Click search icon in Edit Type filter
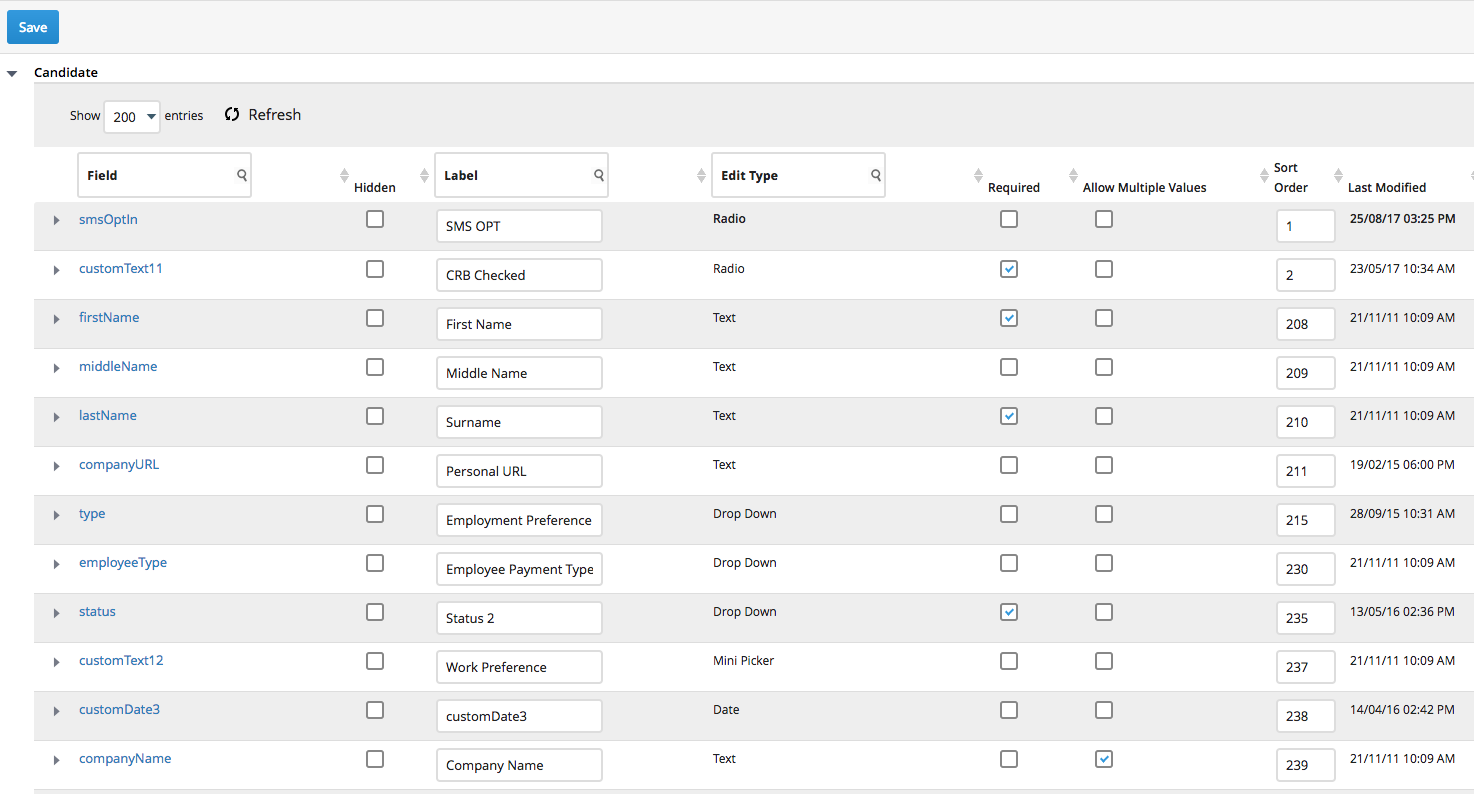Screen dimensions: 1474x794 click(875, 175)
